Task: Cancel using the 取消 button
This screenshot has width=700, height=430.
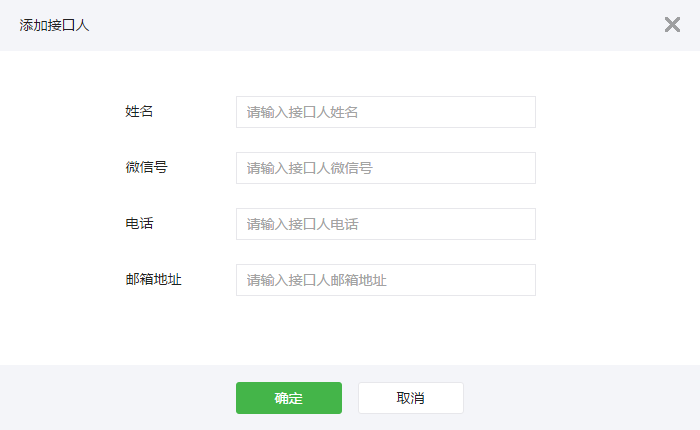Action: tap(411, 398)
